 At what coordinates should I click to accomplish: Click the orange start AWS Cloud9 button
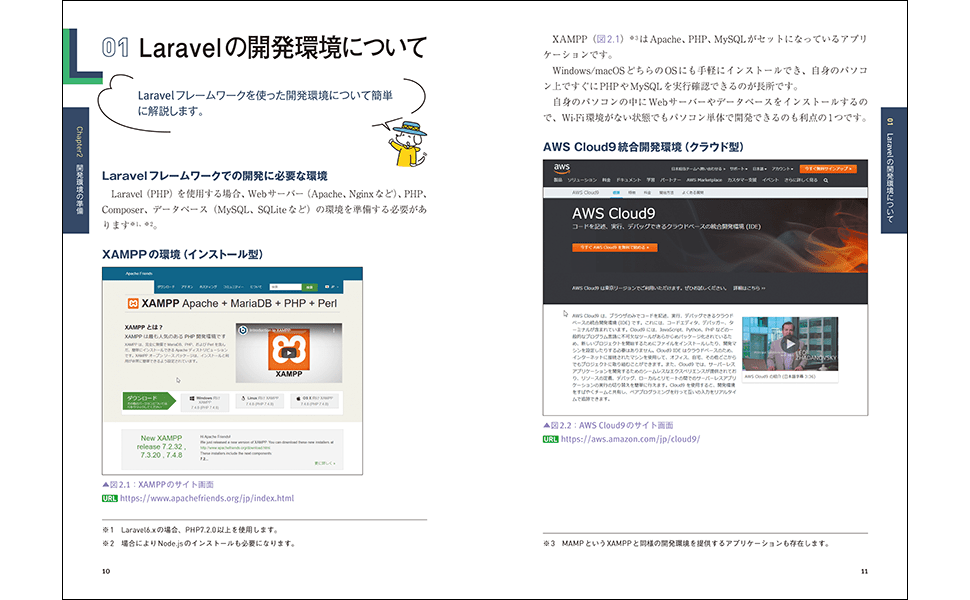[x=614, y=247]
